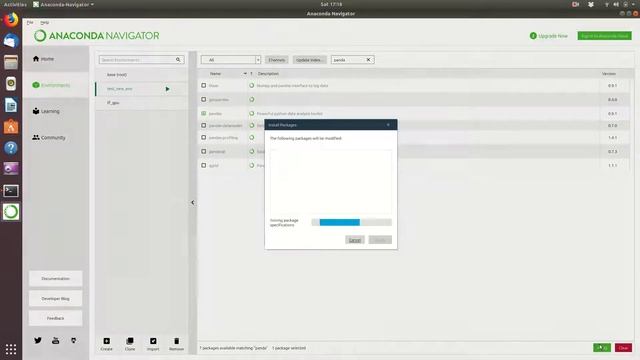The image size is (640, 360).
Task: Click the magnifier in Search Environments
Action: (x=178, y=60)
